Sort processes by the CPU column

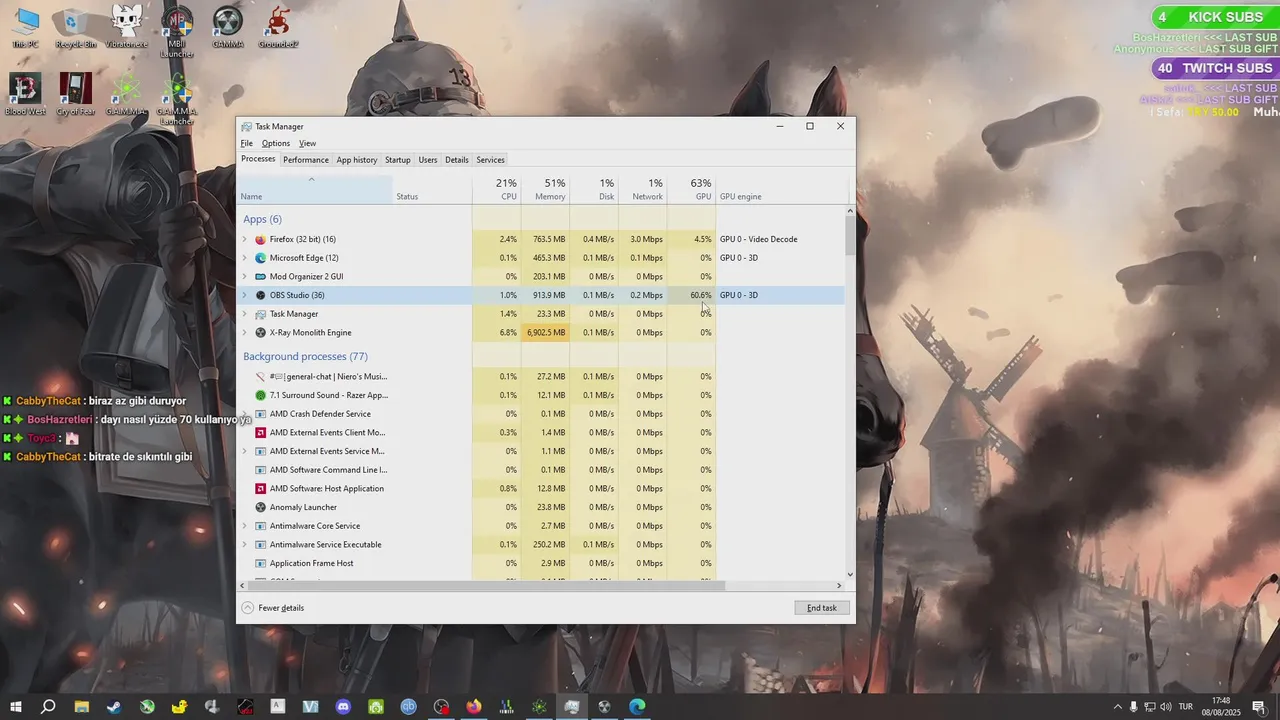[x=497, y=189]
